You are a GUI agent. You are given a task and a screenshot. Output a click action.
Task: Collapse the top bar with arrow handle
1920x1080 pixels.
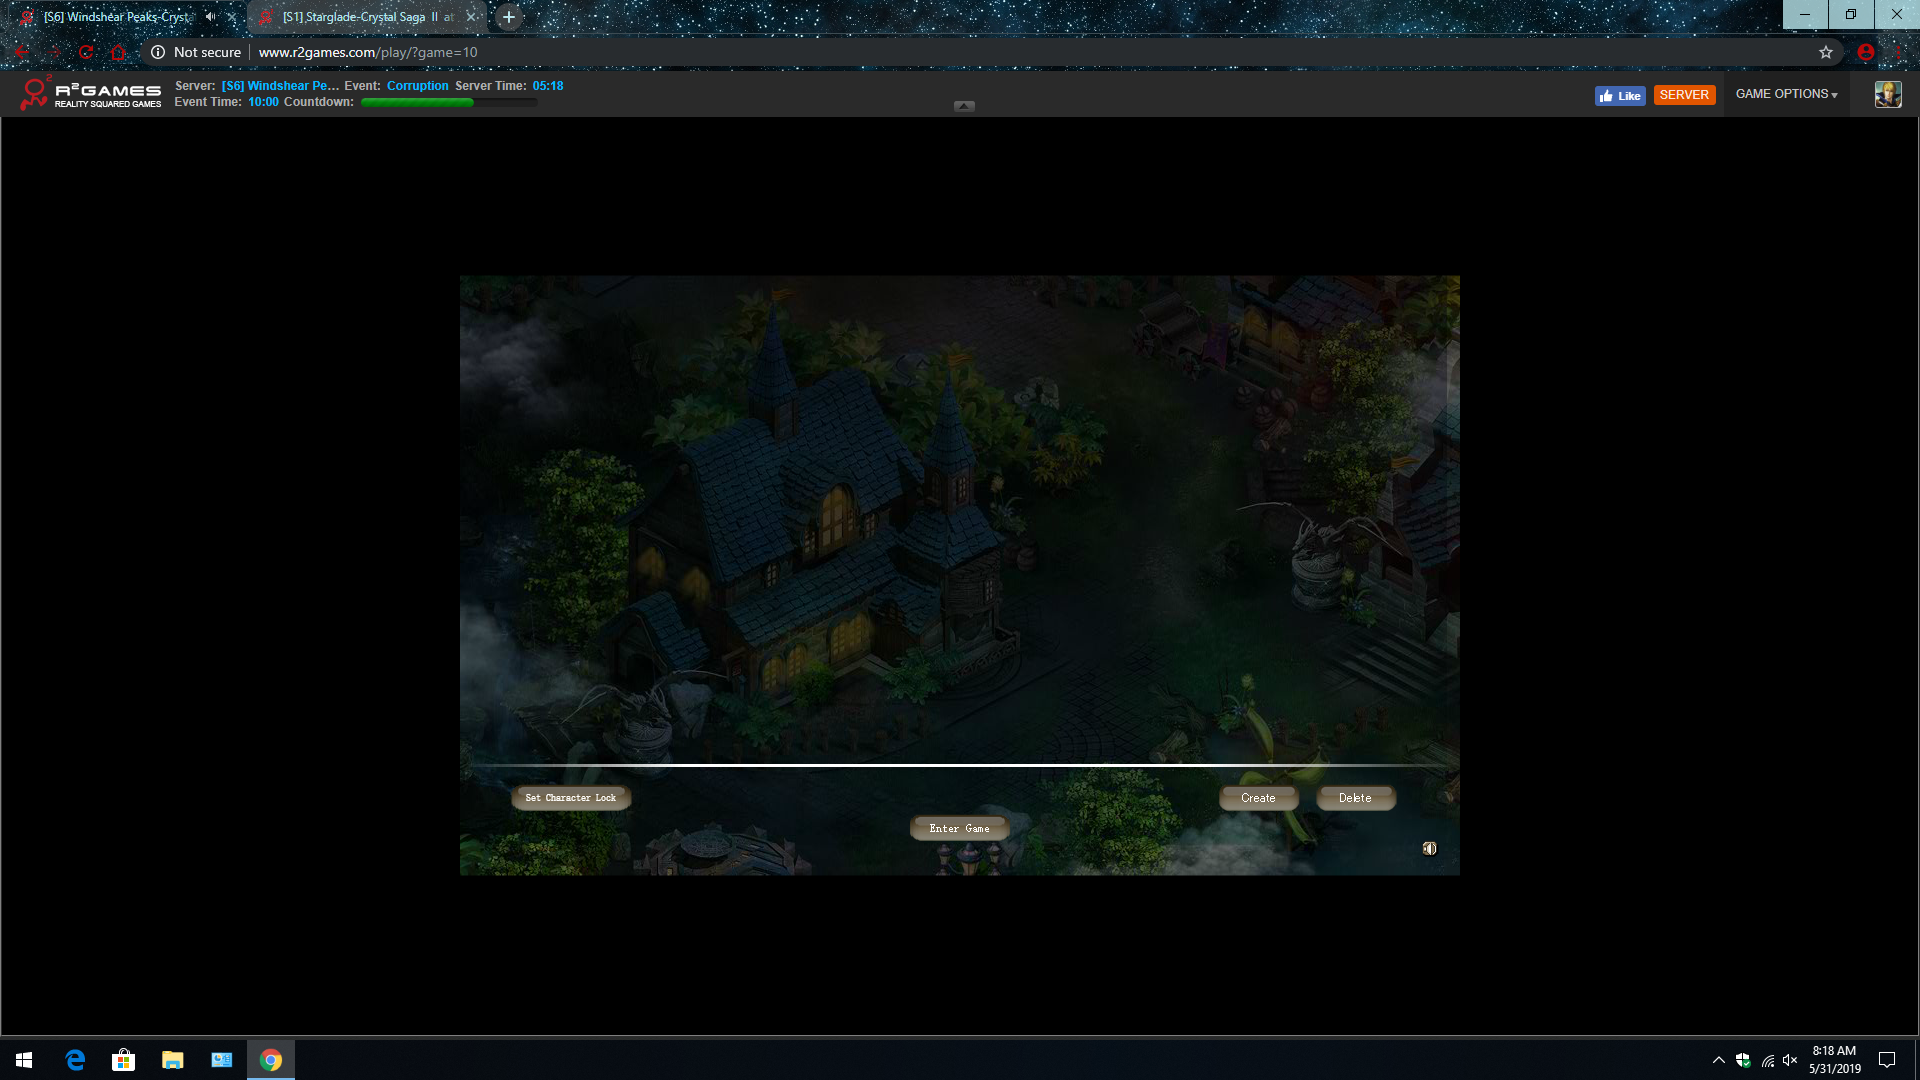coord(964,106)
